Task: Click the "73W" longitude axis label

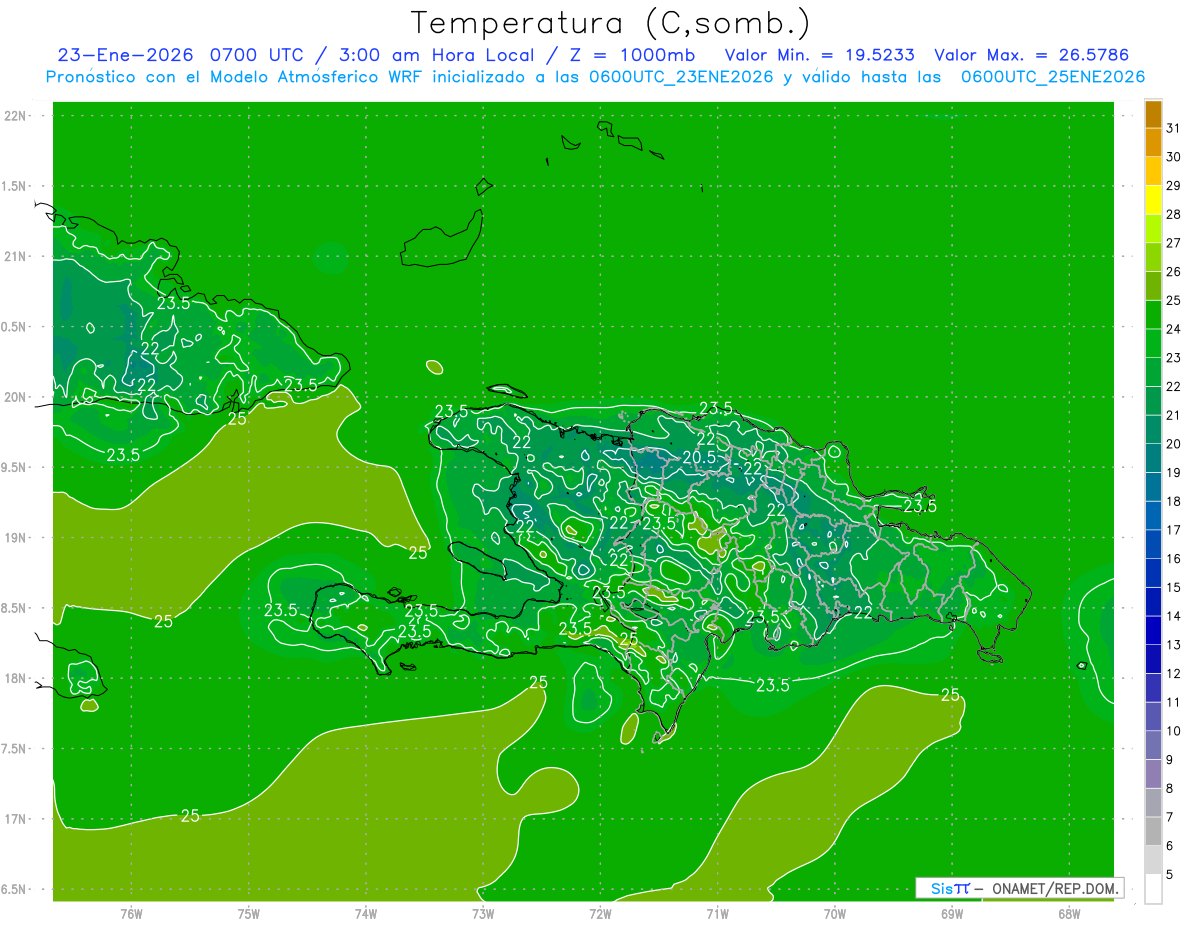Action: 483,913
